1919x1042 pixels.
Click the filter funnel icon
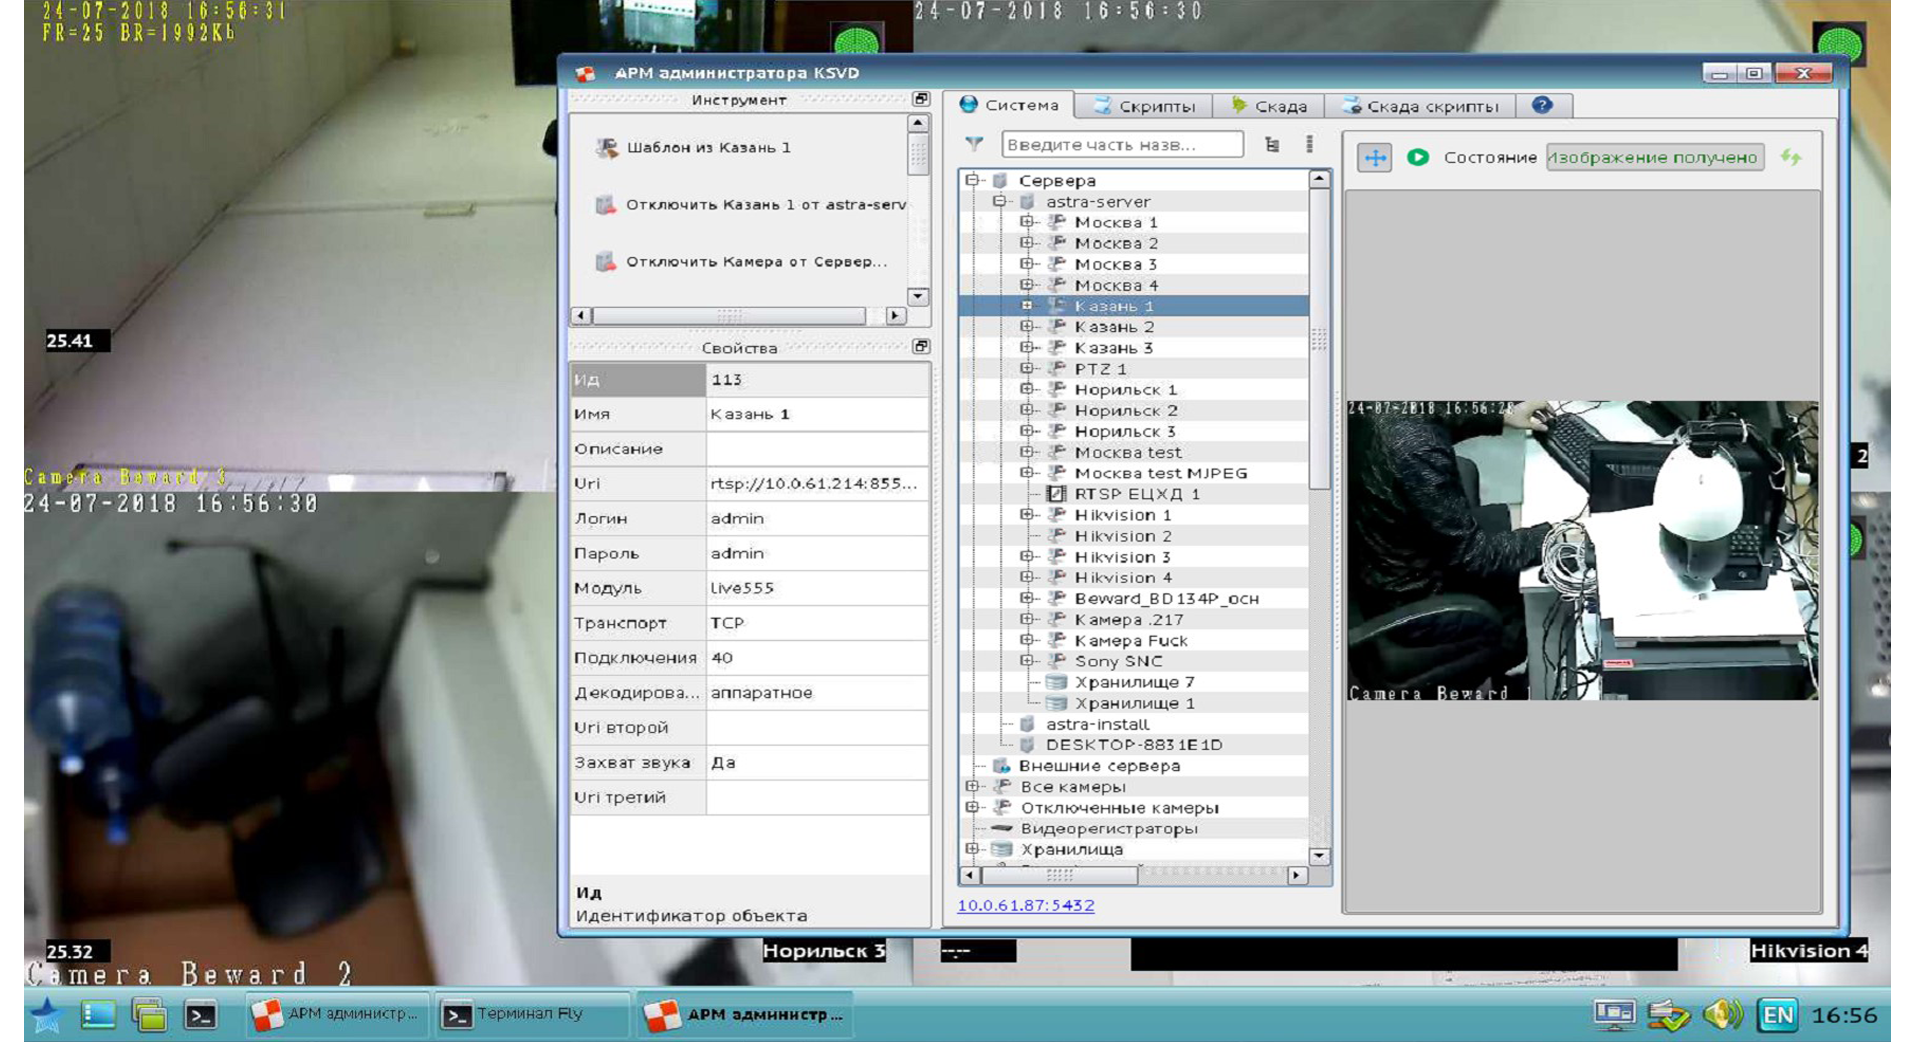pos(974,144)
